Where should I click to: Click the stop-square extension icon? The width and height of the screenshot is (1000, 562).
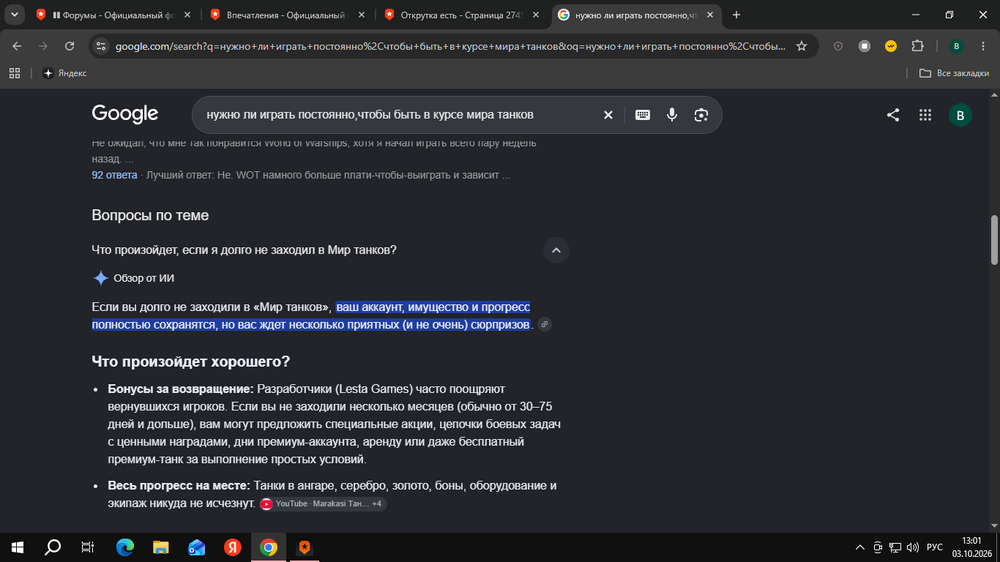point(864,46)
